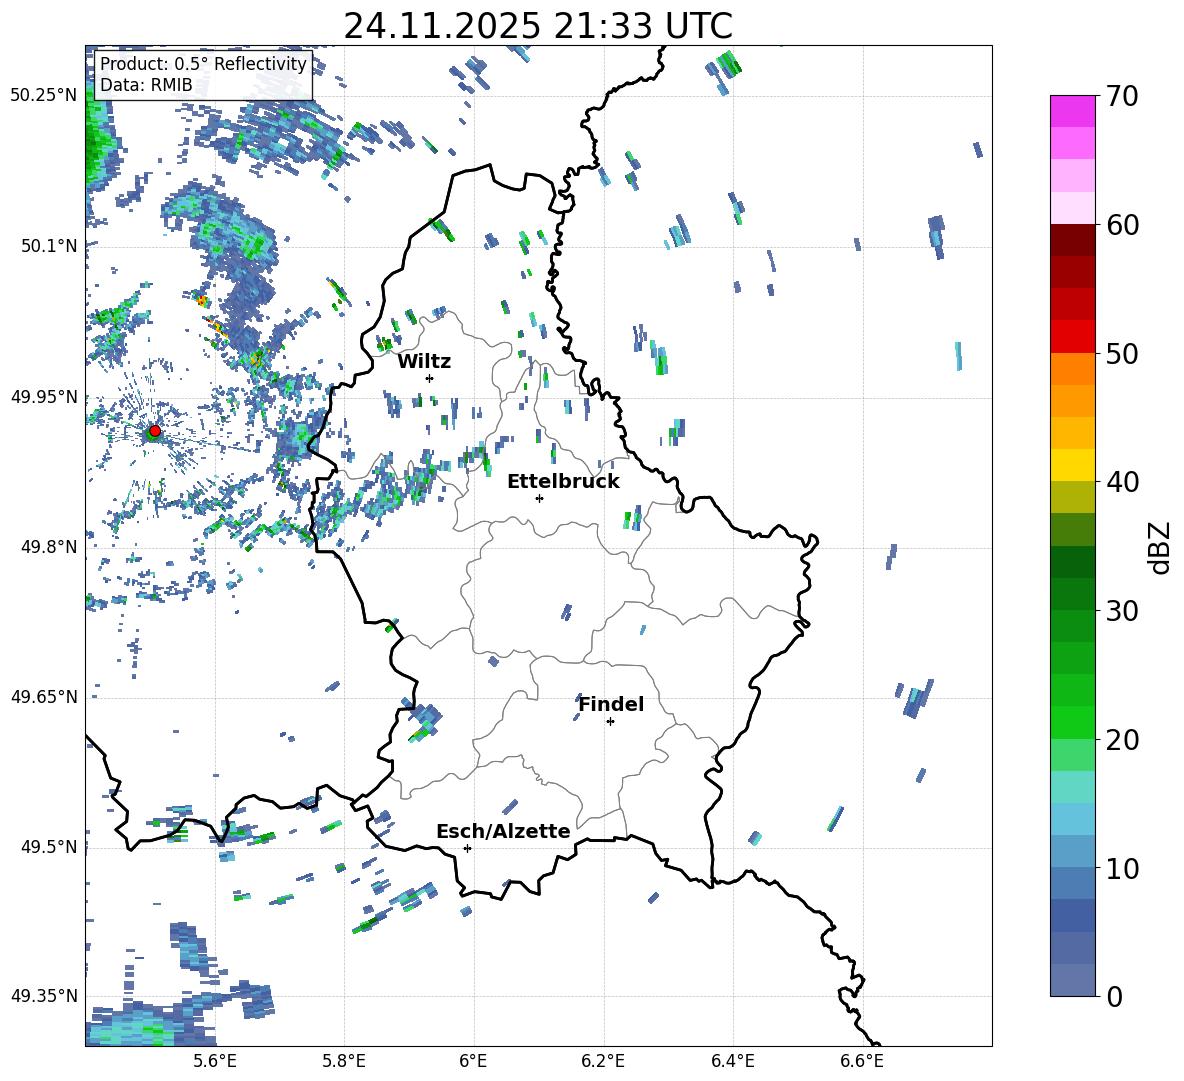Click the 50.25°N latitude label
The width and height of the screenshot is (1184, 1081).
44,95
